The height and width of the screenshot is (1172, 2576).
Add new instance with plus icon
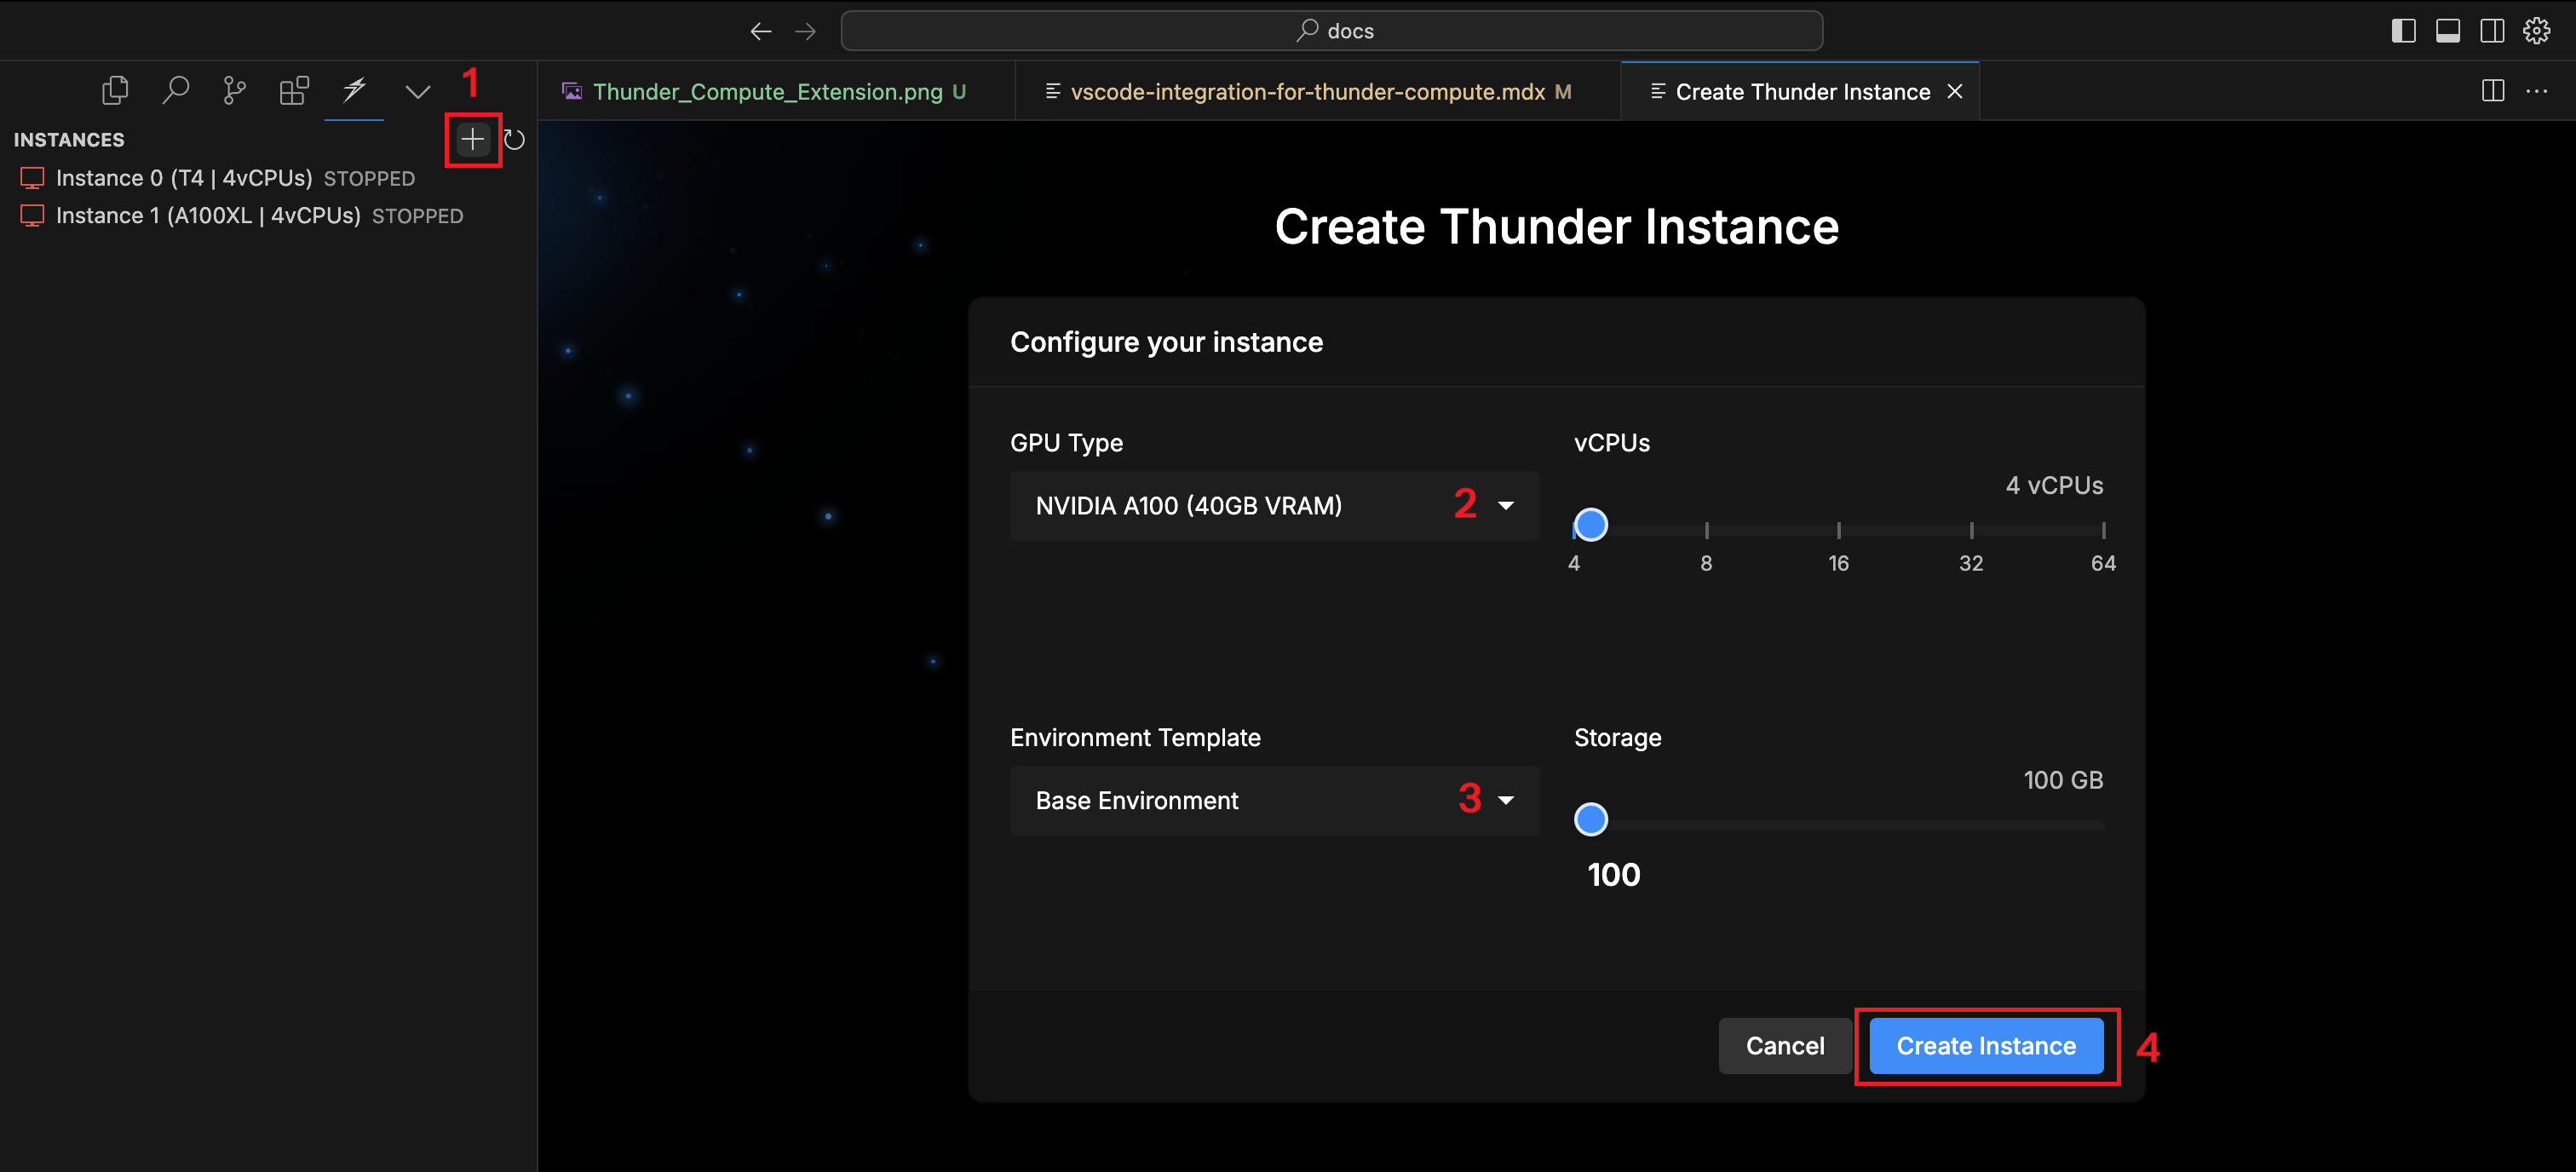pos(473,139)
